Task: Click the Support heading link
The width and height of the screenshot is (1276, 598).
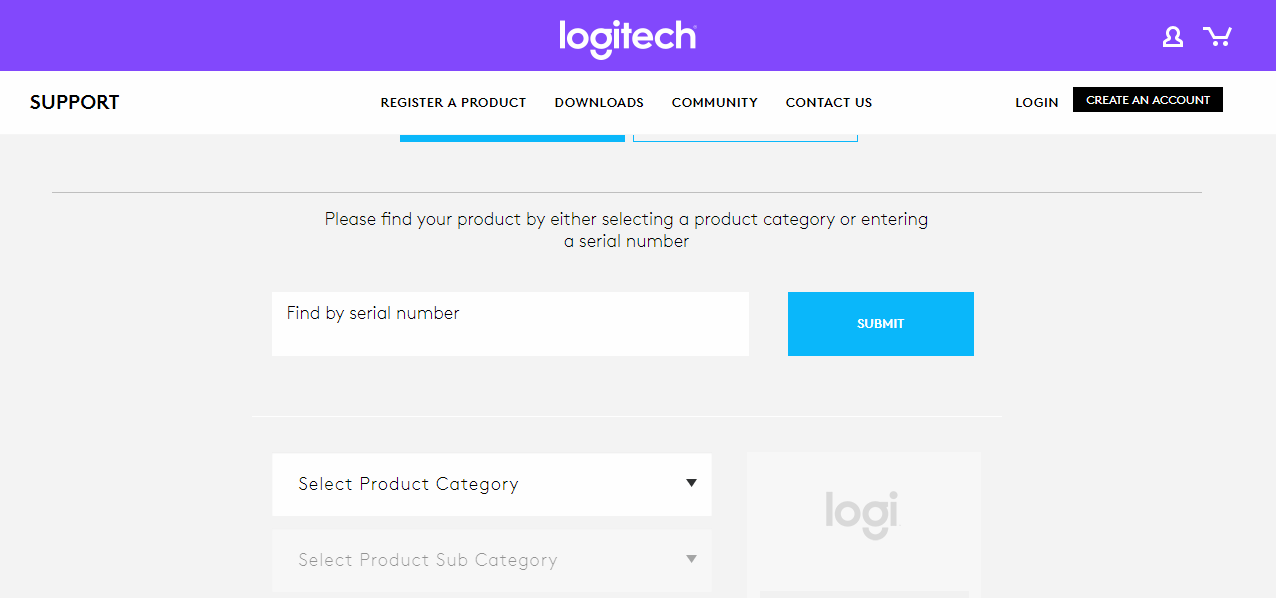Action: (74, 102)
